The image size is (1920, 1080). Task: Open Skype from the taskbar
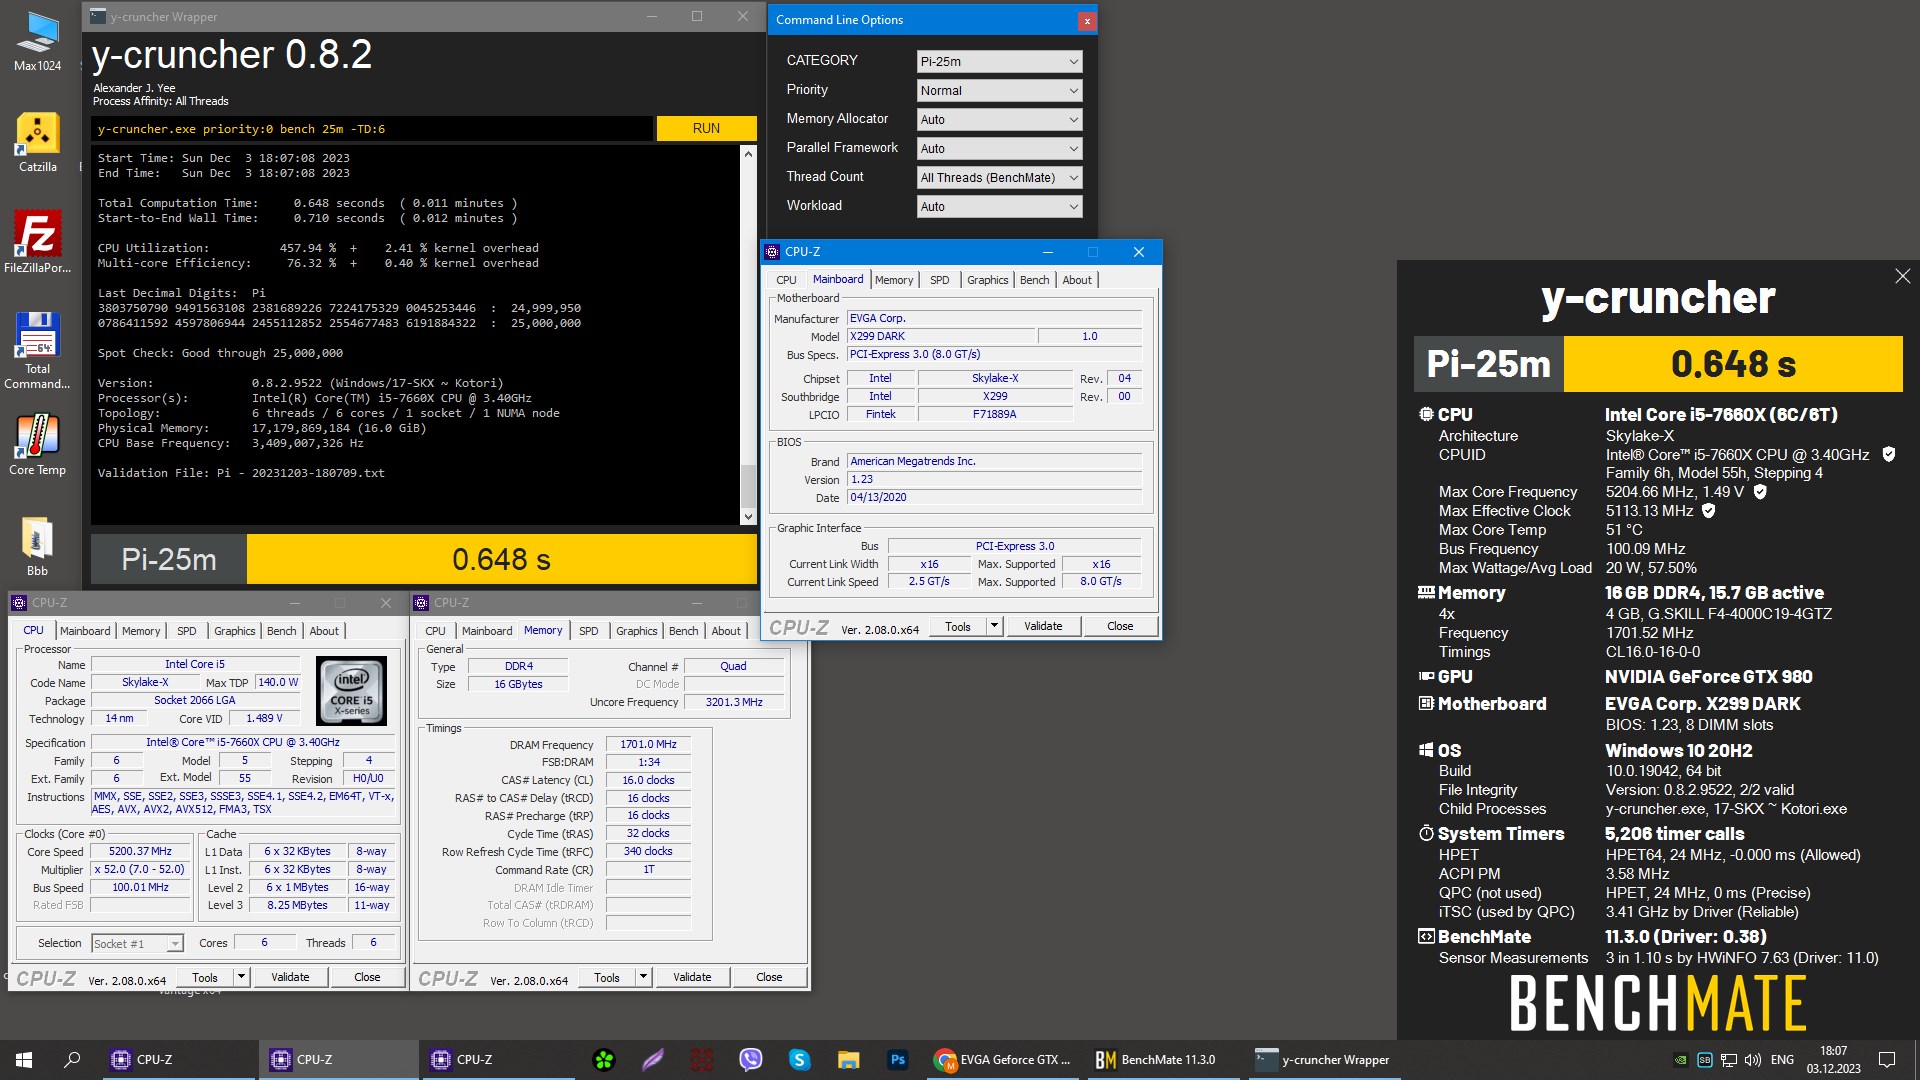coord(799,1060)
